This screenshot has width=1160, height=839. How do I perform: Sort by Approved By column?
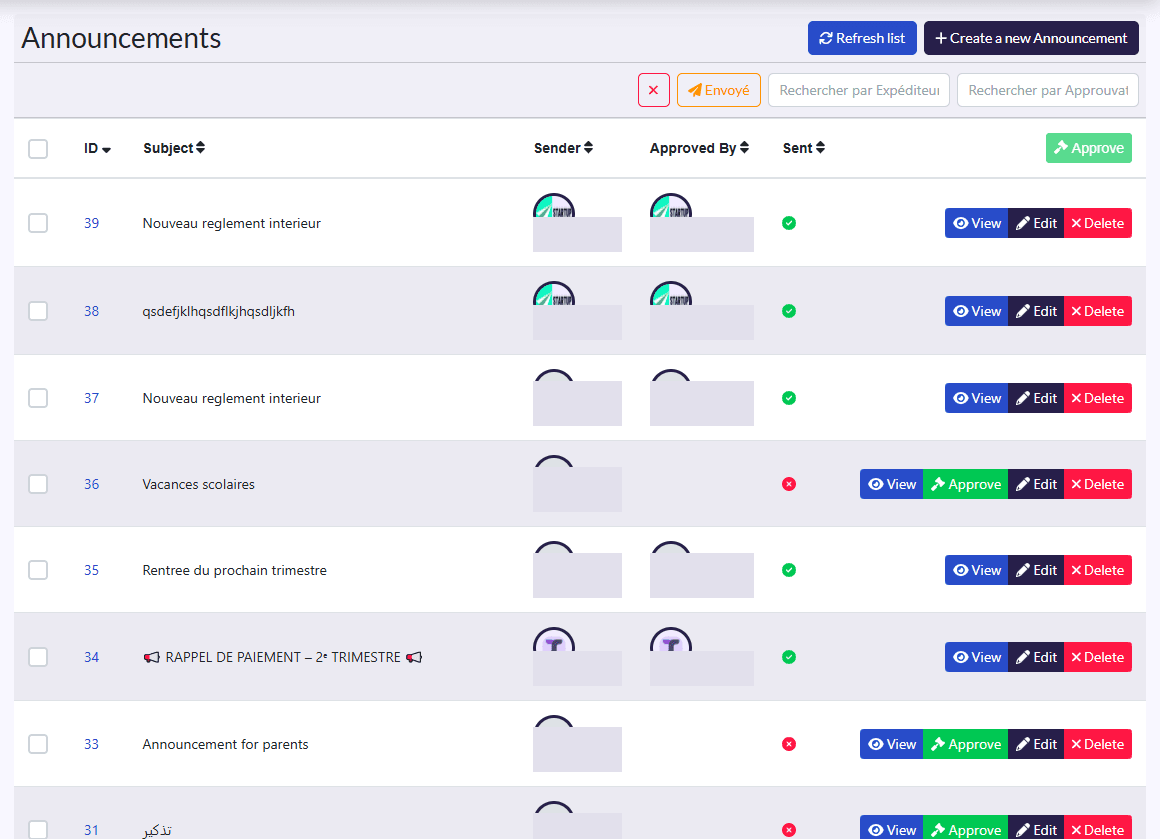click(699, 148)
